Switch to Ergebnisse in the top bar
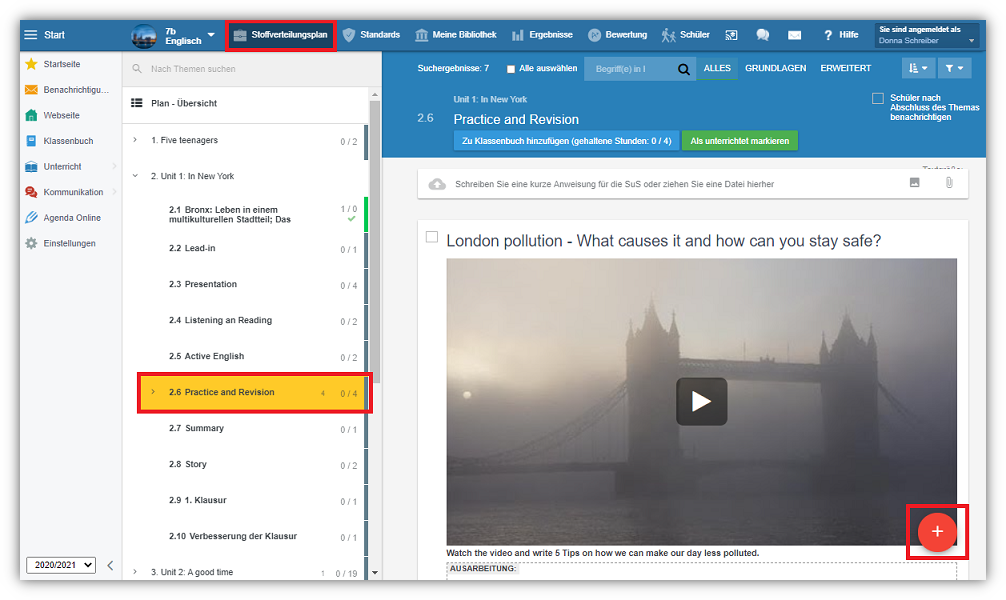Image resolution: width=1006 pixels, height=600 pixels. coord(542,35)
